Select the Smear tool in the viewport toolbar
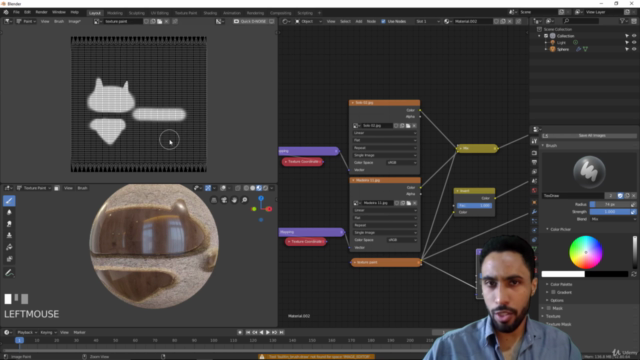Screen dimensions: 640x360 9,224
